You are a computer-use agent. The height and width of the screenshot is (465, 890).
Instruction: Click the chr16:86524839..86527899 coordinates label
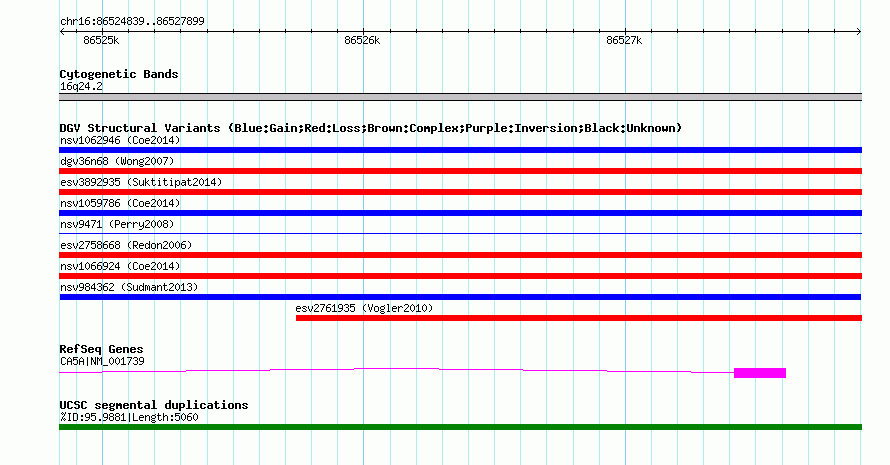132,22
